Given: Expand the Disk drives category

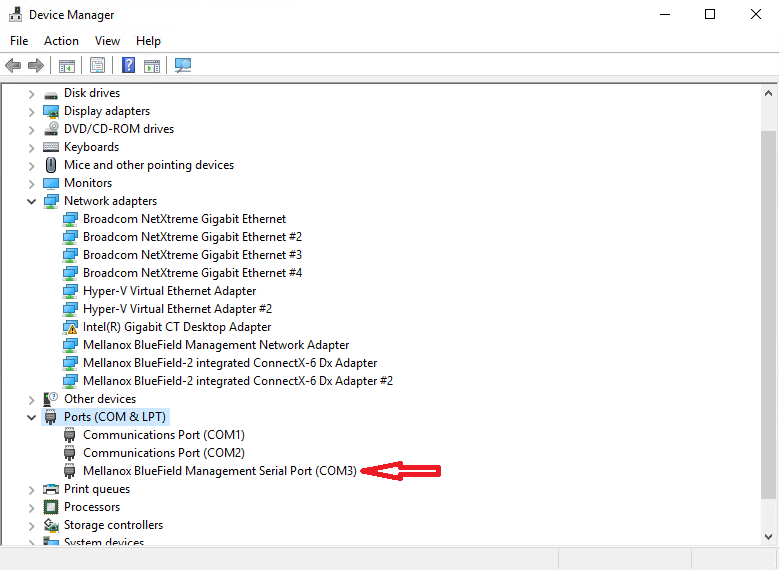Looking at the screenshot, I should (x=32, y=93).
